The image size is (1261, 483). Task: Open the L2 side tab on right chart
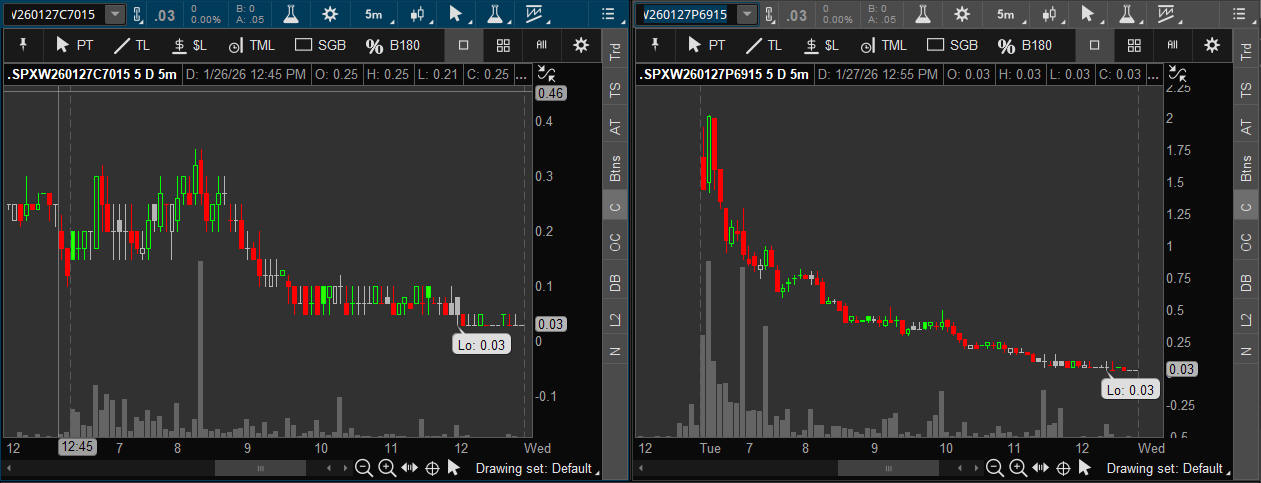click(x=1246, y=320)
